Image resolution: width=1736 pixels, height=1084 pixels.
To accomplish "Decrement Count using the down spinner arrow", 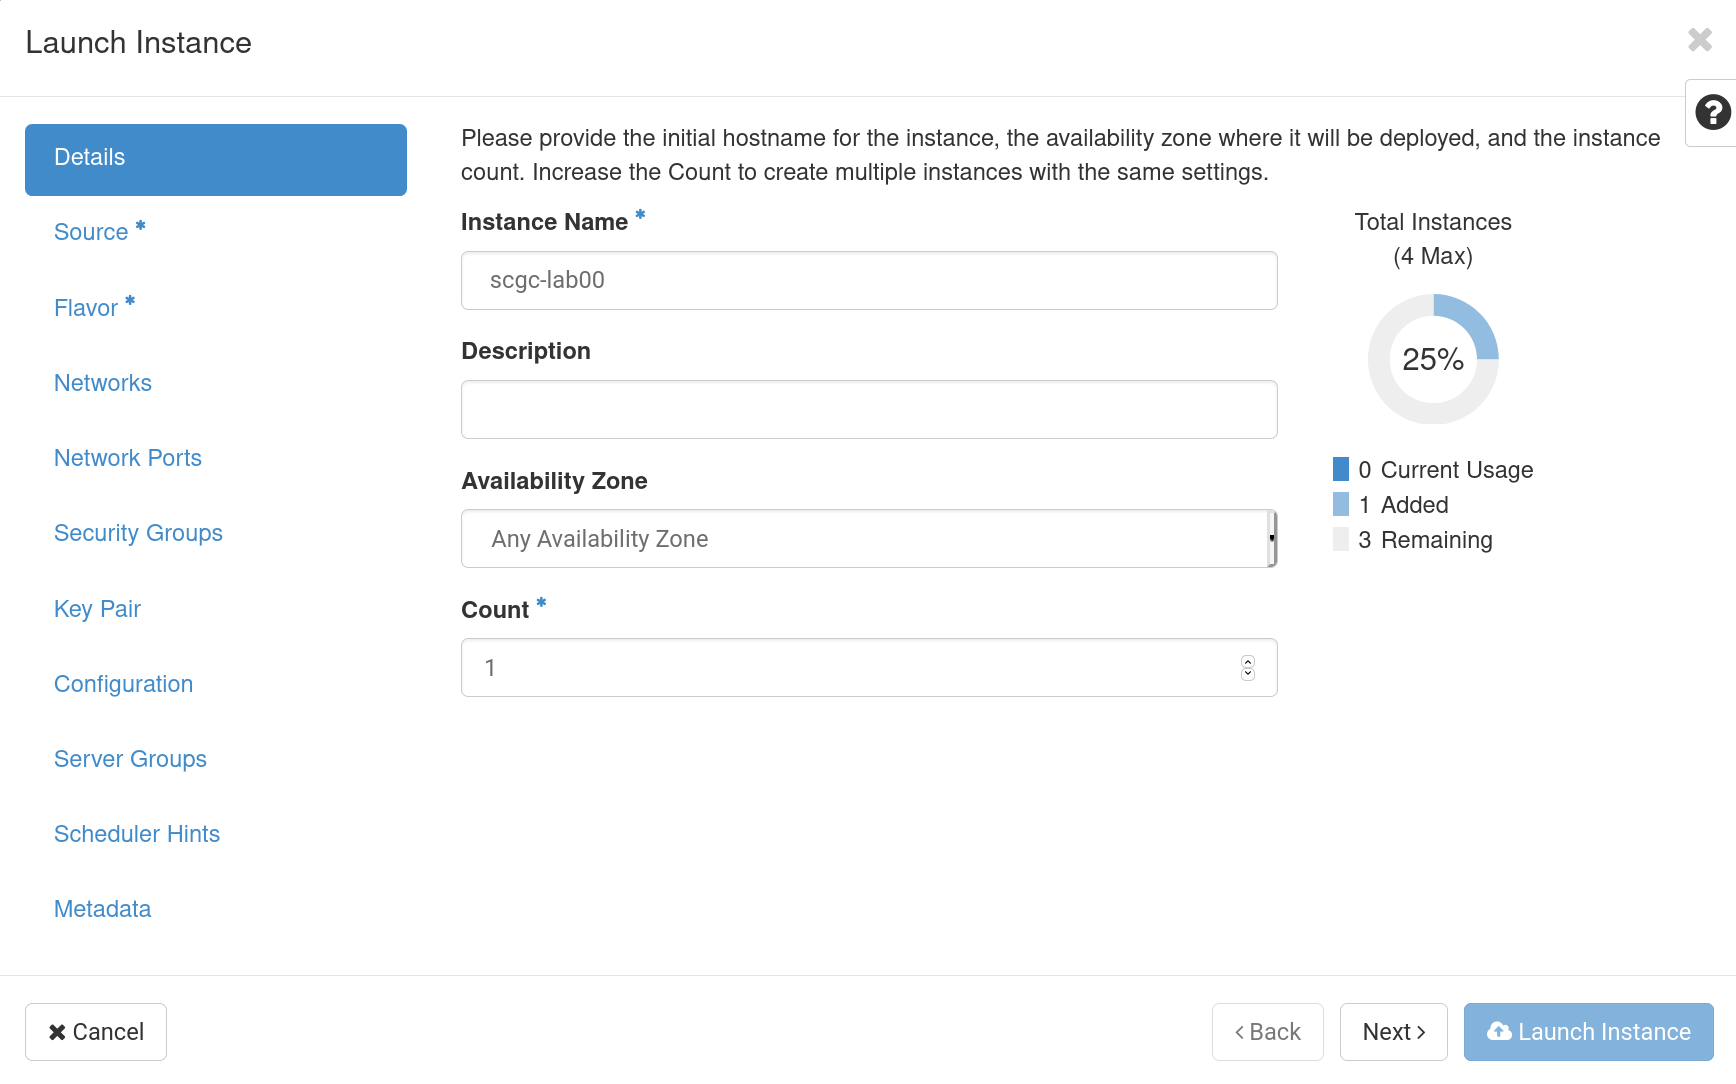I will [x=1247, y=674].
